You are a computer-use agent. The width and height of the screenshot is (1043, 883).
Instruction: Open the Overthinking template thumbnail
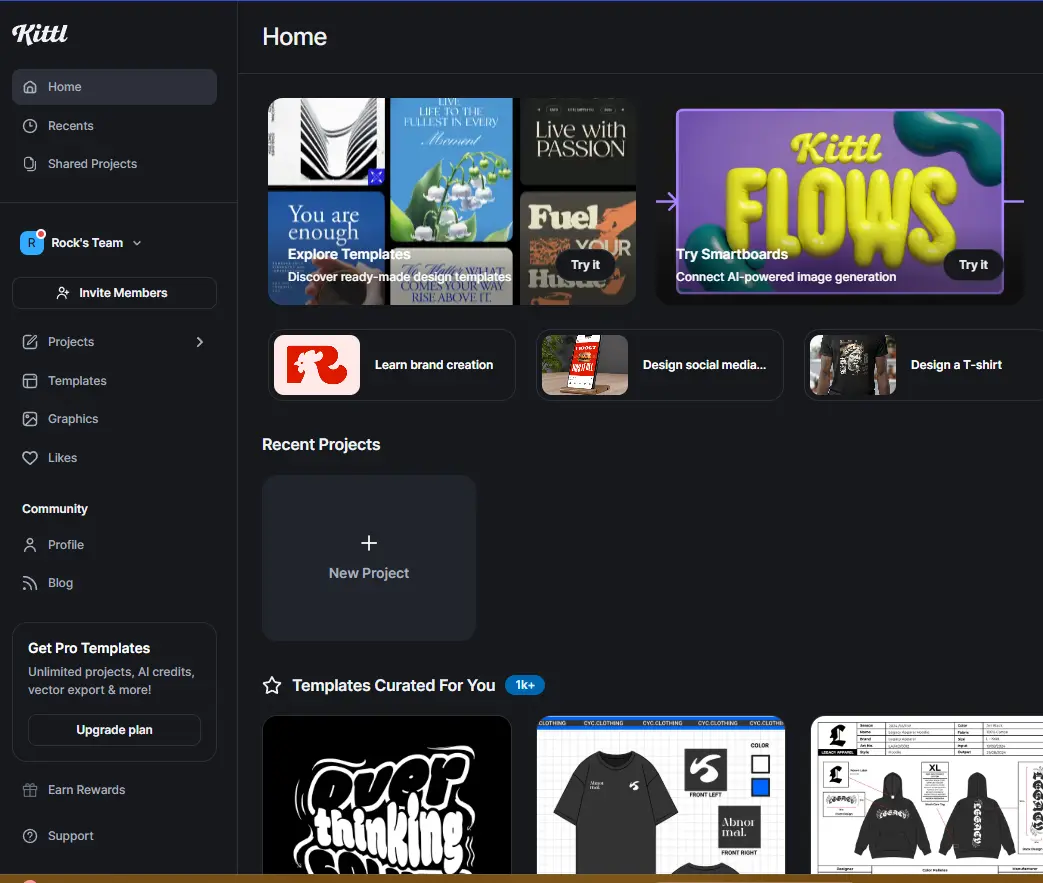click(x=387, y=795)
